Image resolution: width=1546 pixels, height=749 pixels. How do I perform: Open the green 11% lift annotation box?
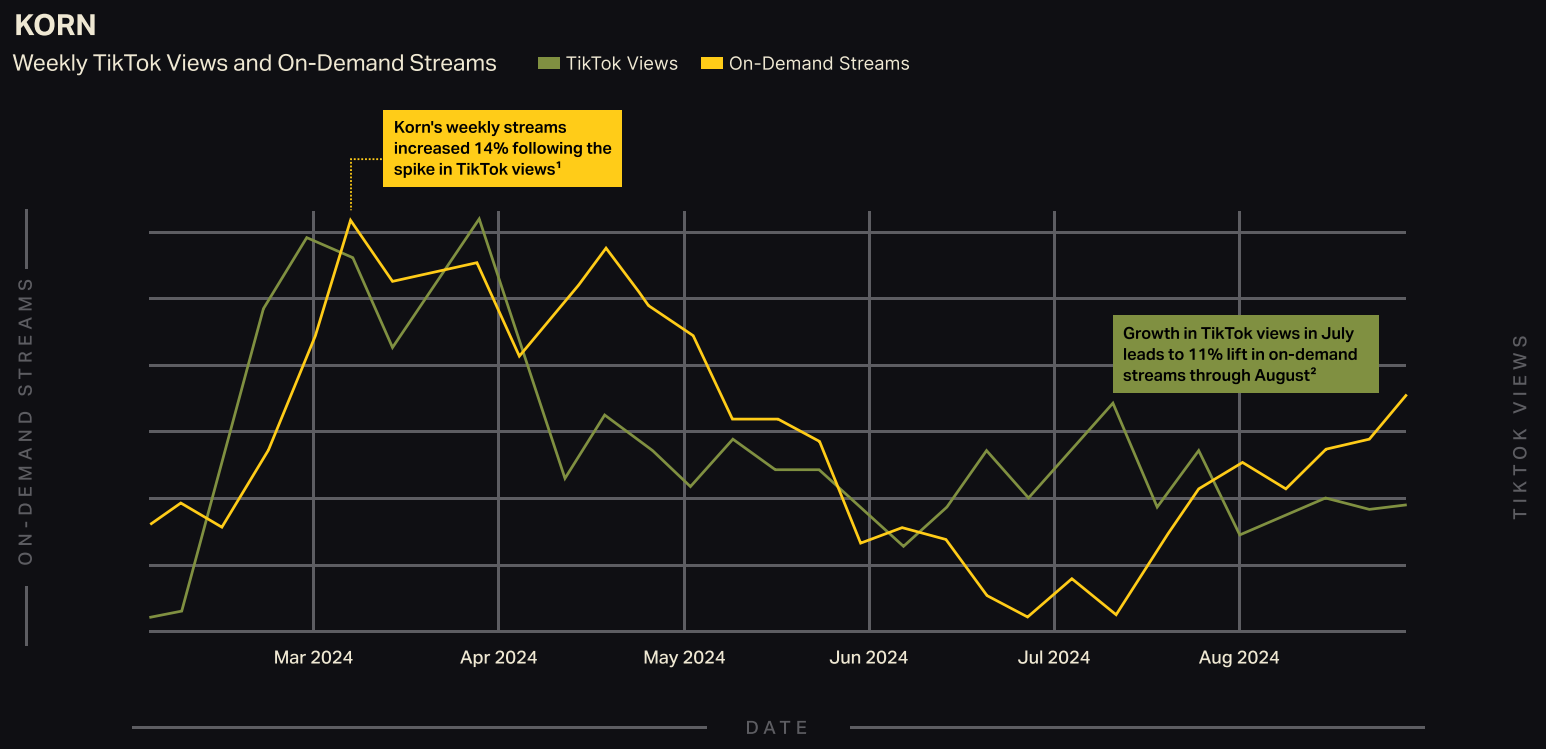coord(1245,354)
